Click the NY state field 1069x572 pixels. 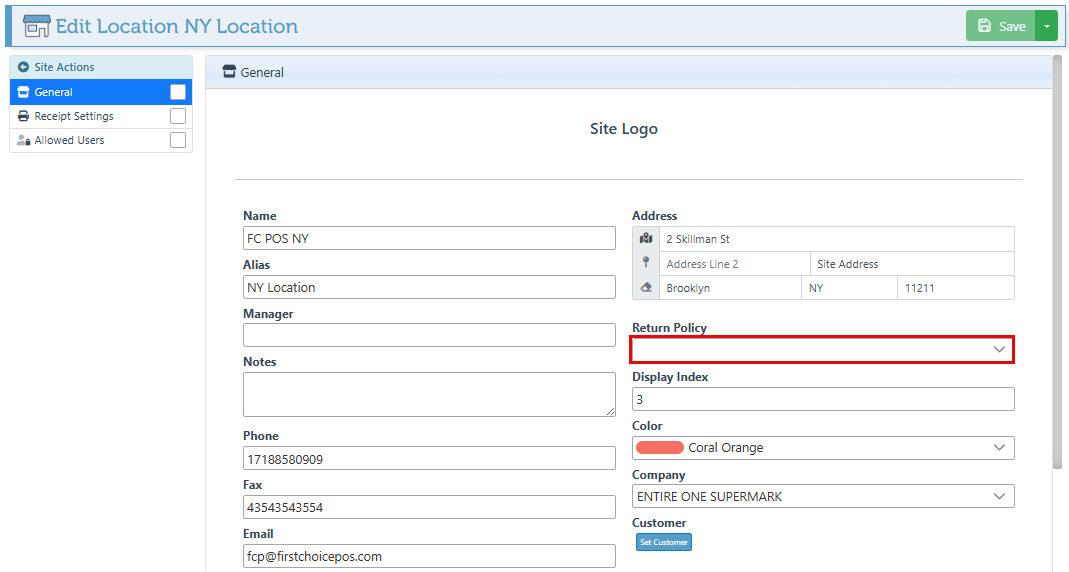tap(849, 287)
